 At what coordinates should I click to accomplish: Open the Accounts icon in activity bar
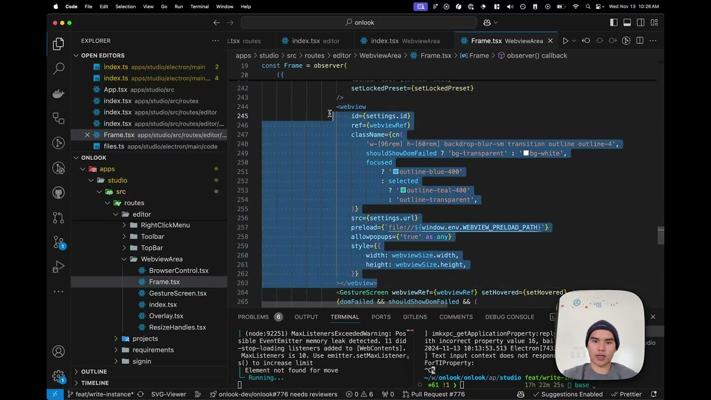point(58,351)
